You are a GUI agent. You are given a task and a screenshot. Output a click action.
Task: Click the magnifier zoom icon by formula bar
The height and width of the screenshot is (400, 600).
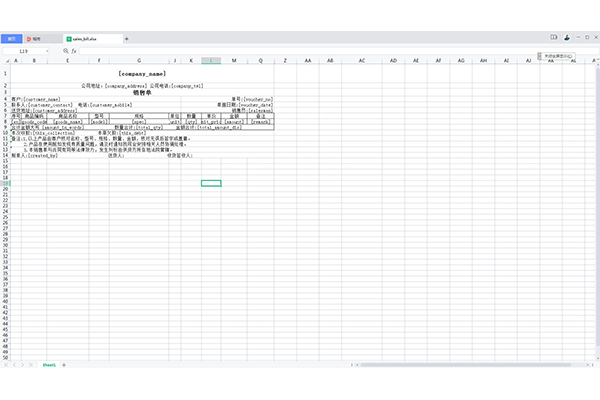(66, 51)
